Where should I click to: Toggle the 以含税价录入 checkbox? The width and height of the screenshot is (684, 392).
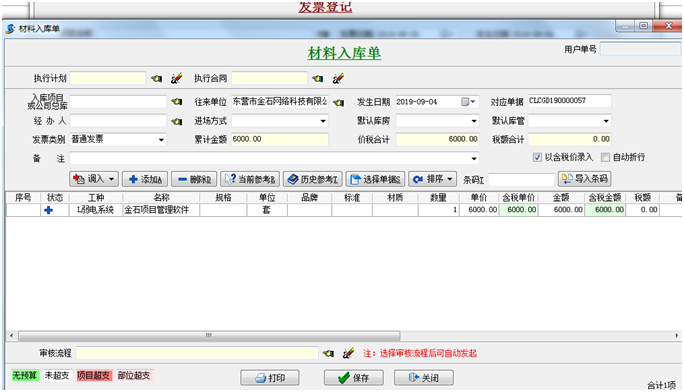click(x=537, y=157)
